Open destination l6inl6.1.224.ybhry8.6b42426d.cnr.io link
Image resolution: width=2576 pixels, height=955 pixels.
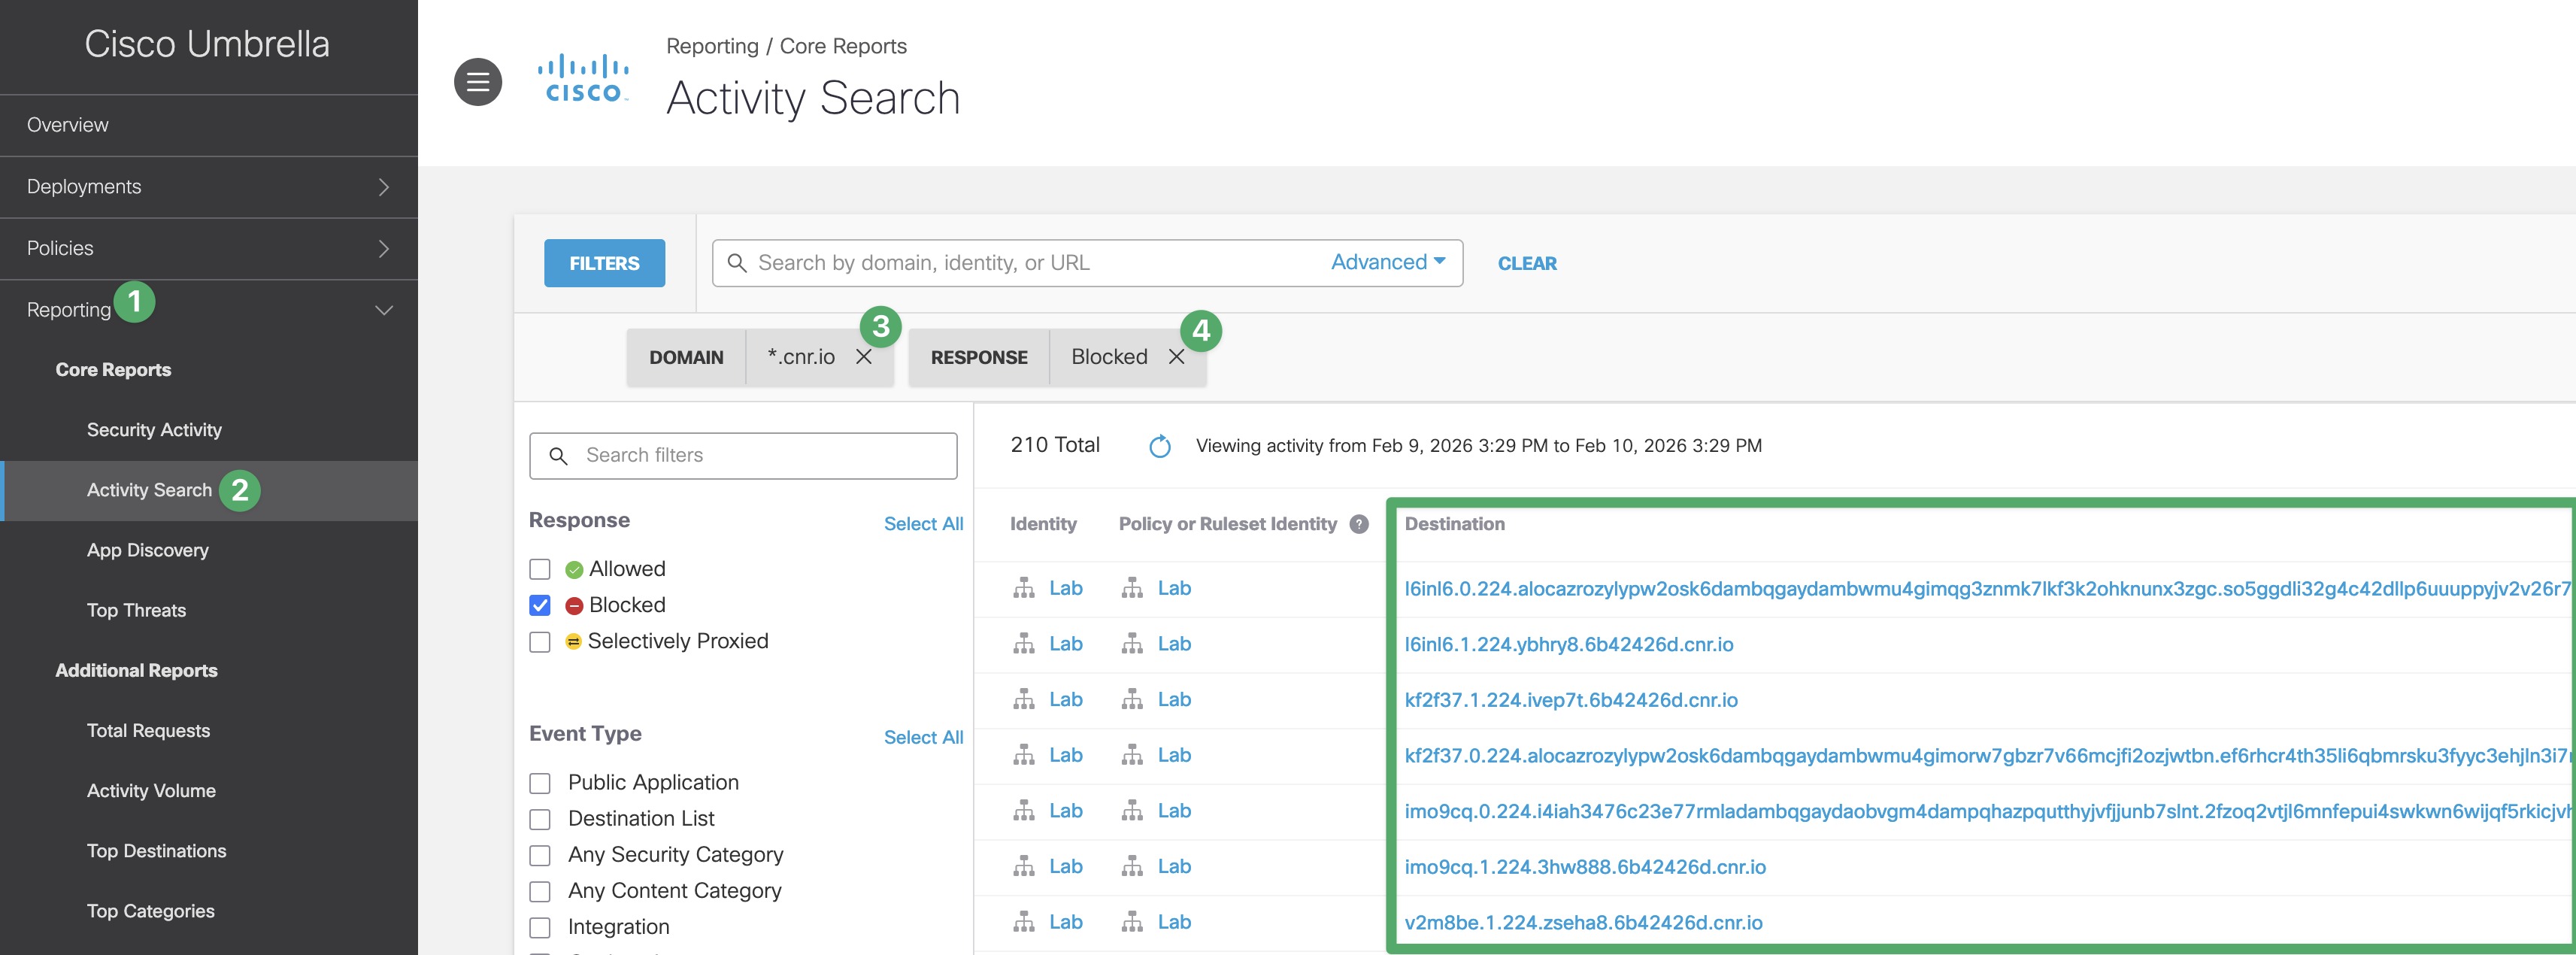point(1568,644)
